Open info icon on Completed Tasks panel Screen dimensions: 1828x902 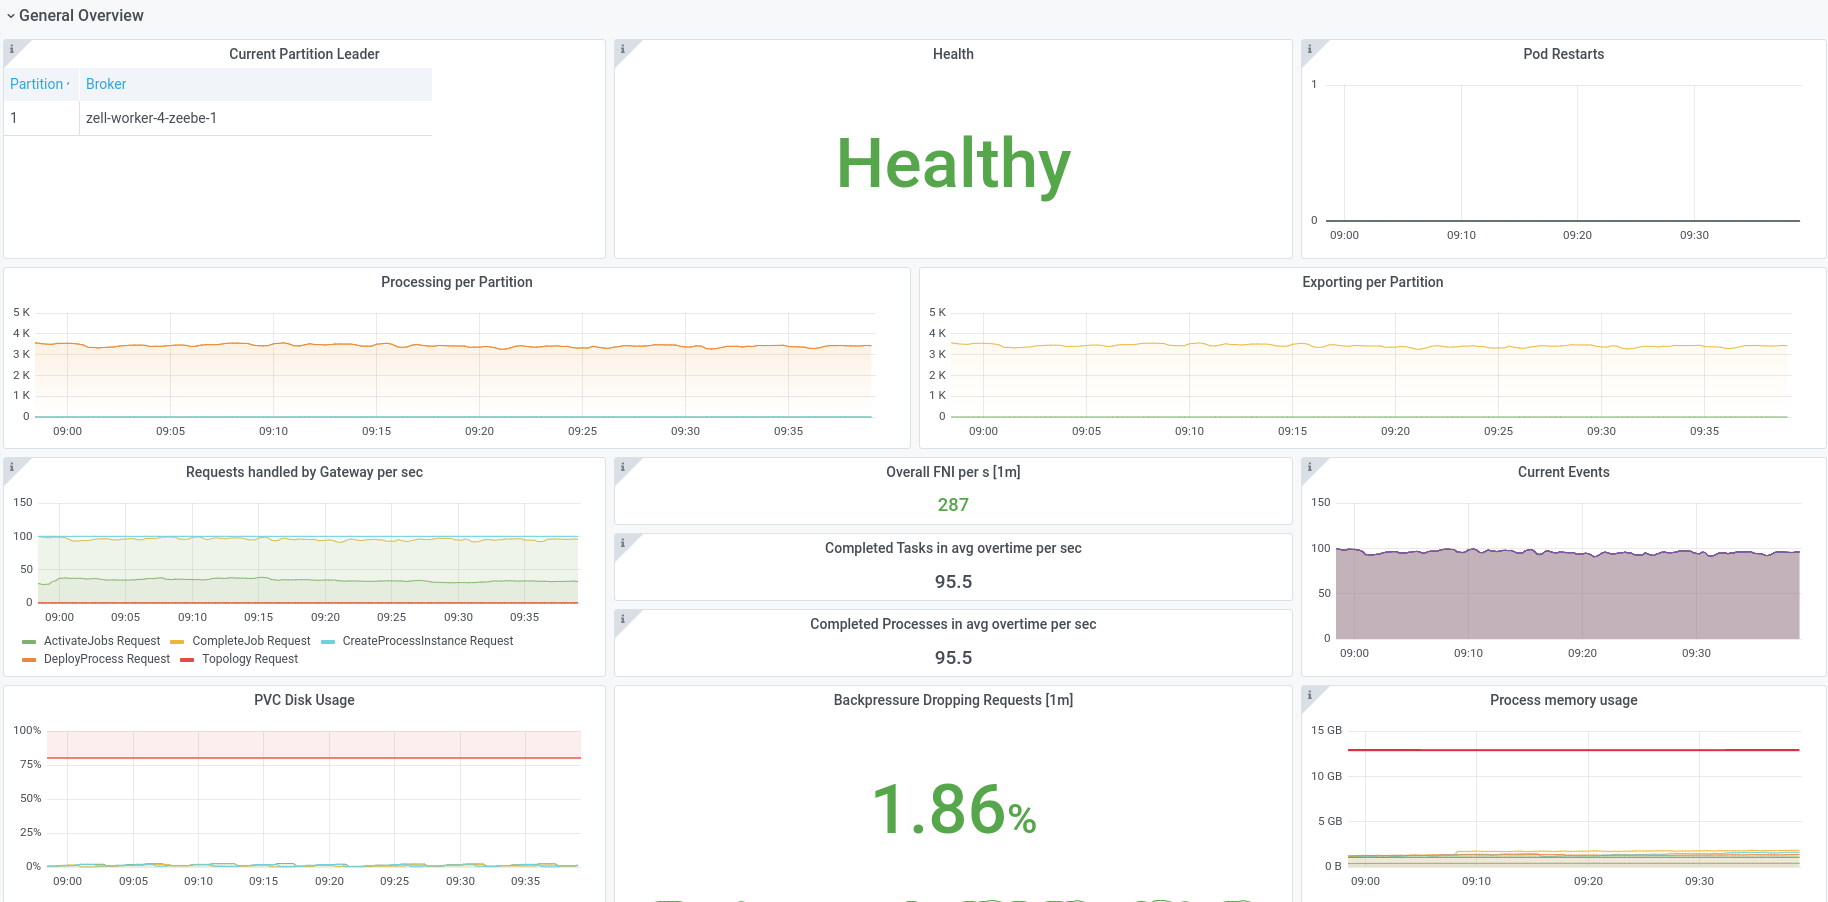623,543
